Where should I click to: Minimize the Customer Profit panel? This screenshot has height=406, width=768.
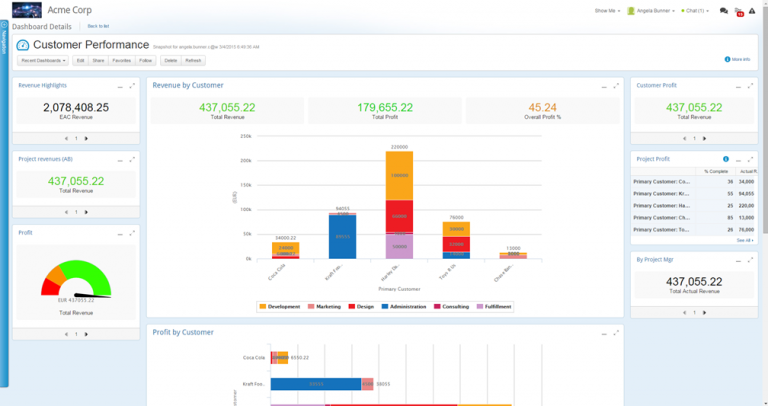coord(737,86)
